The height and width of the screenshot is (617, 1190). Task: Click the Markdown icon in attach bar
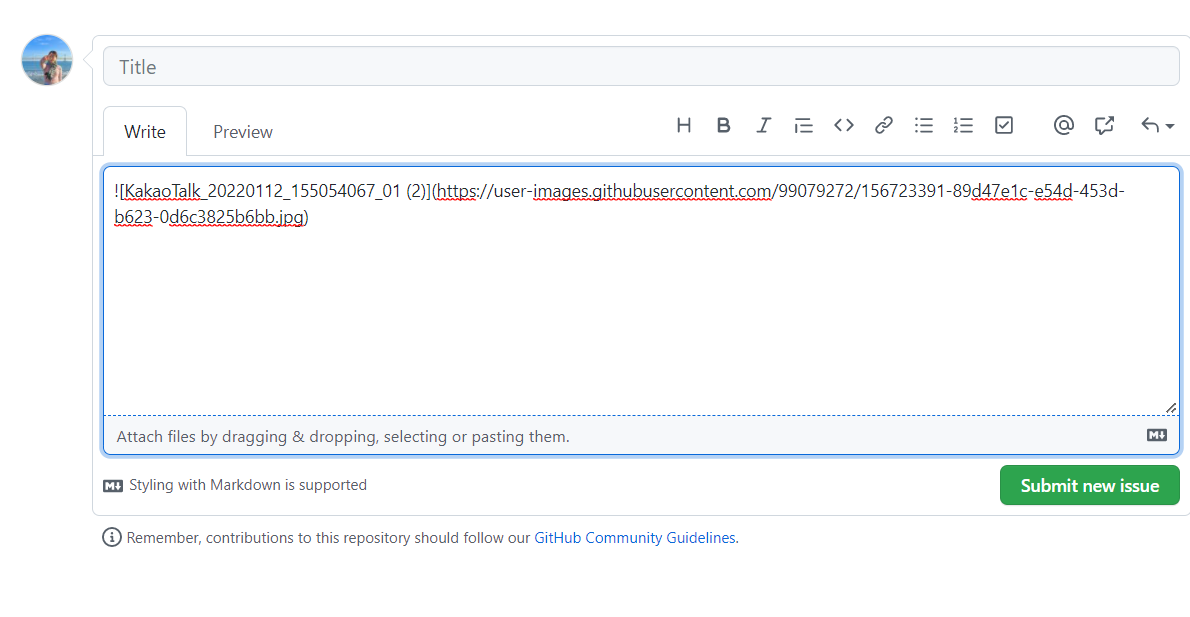coord(1157,435)
